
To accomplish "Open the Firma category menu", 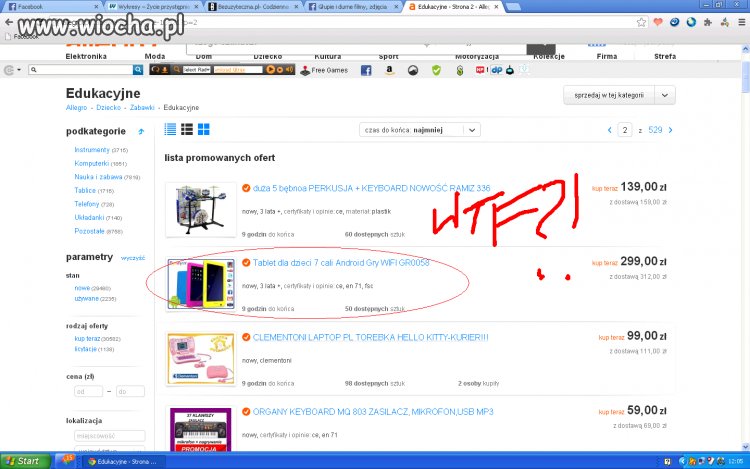I will [607, 56].
